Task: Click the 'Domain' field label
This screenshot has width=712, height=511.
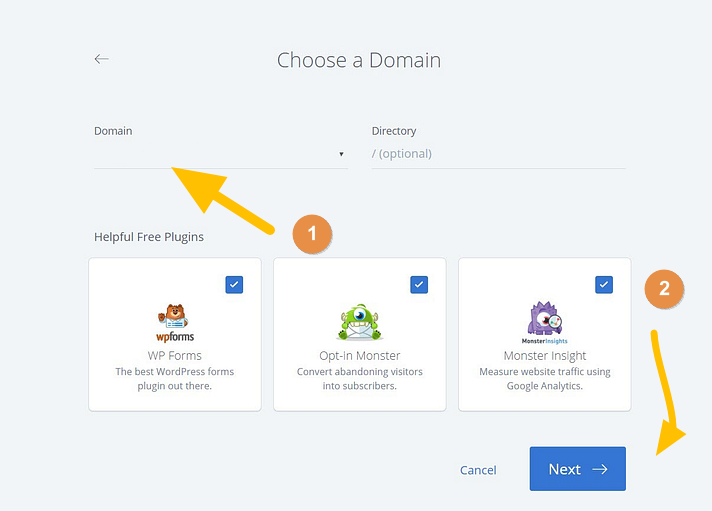Action: (113, 131)
